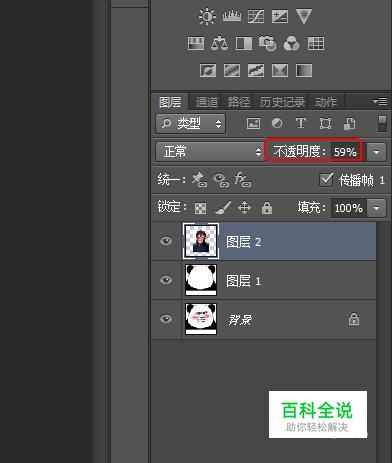Viewport: 392px width, 463px height.
Task: Lock transparent pixels of layer
Action: (x=200, y=208)
